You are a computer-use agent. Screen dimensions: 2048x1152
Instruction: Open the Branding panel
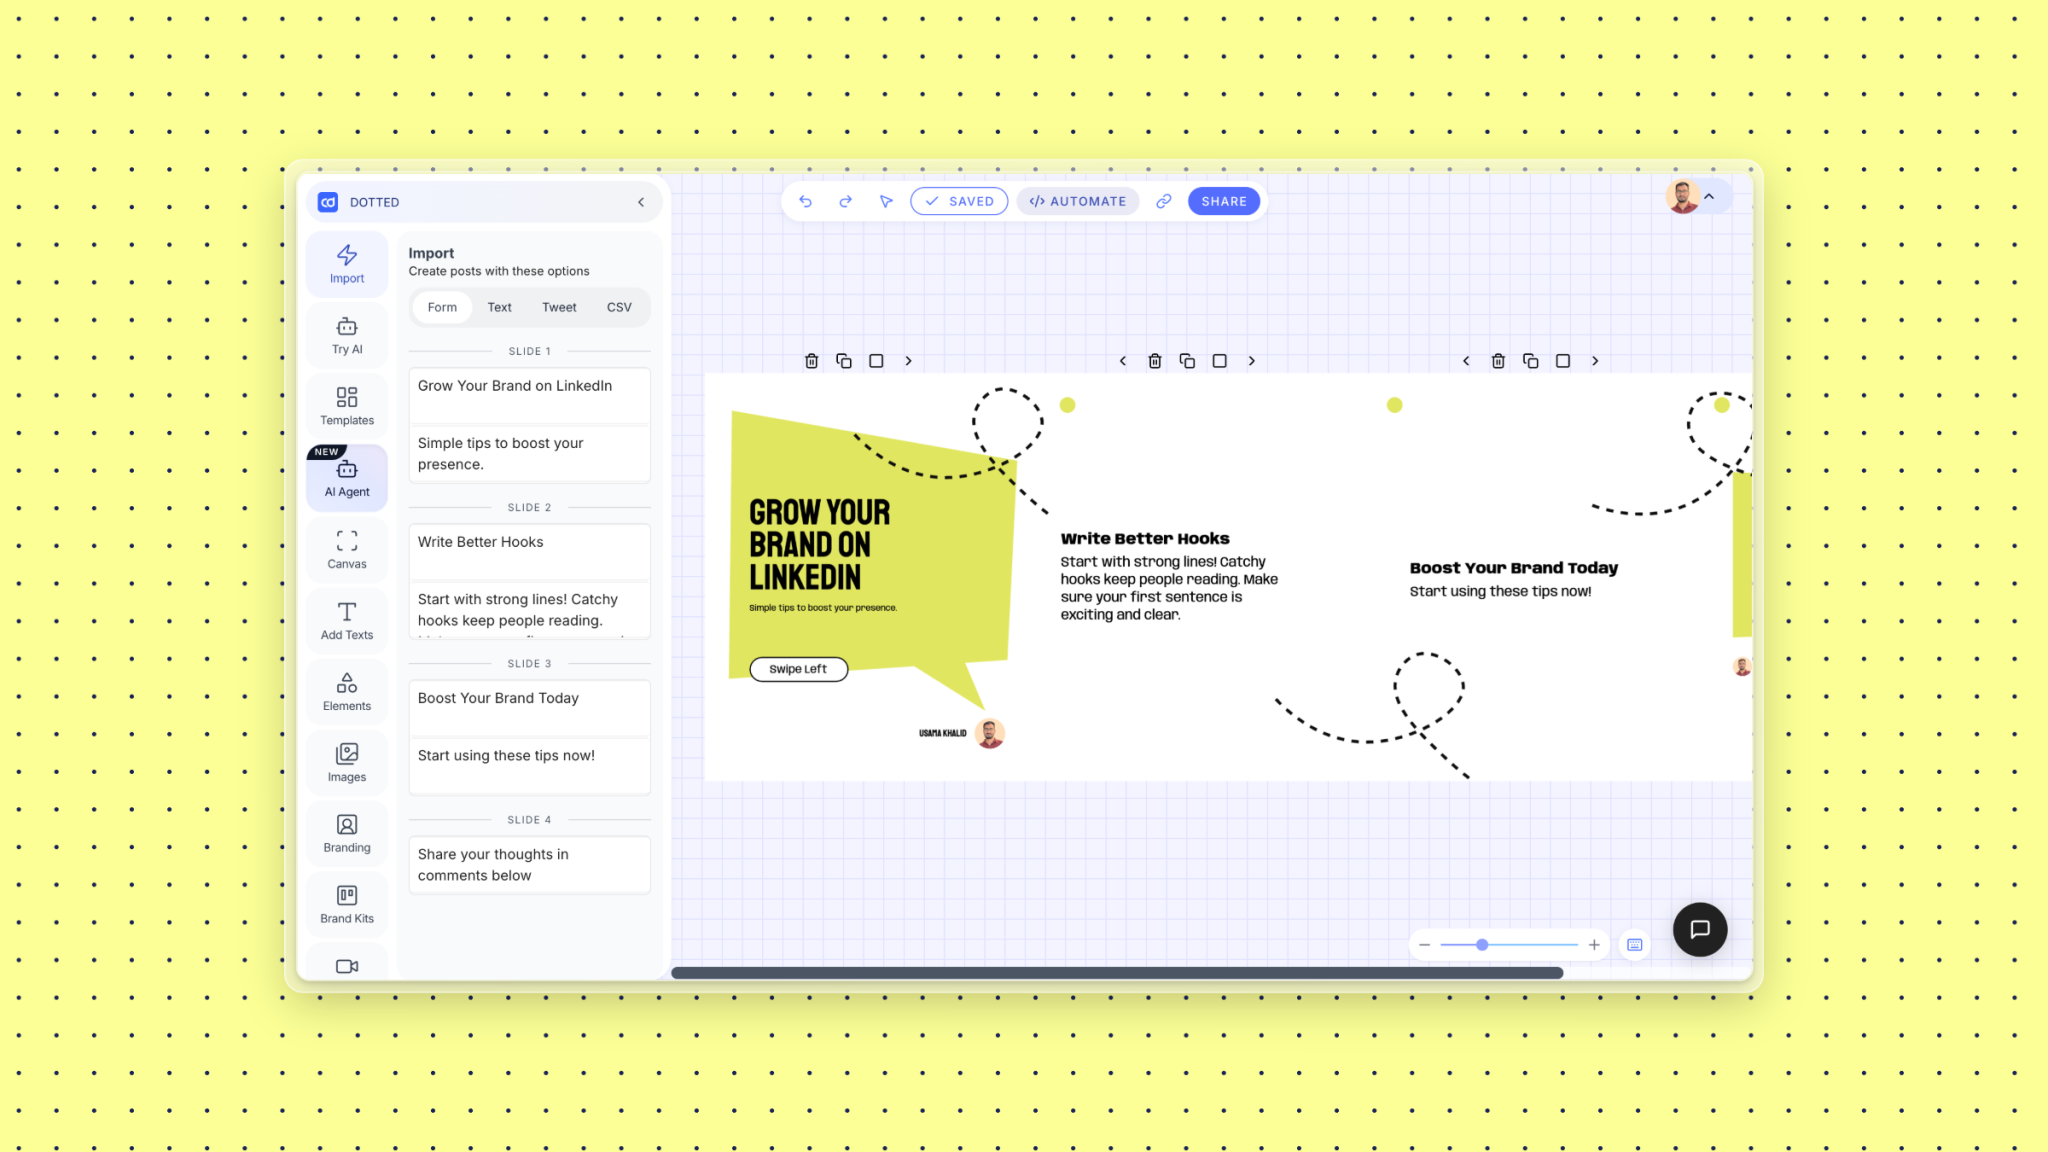click(347, 833)
